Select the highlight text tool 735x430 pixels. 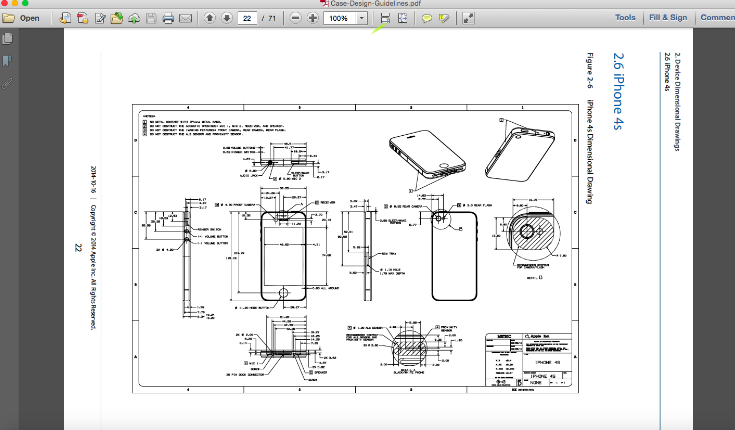444,18
